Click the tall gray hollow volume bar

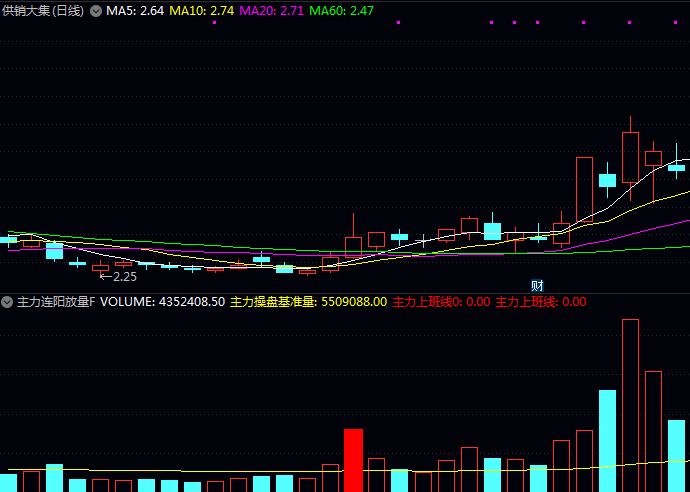coord(653,430)
